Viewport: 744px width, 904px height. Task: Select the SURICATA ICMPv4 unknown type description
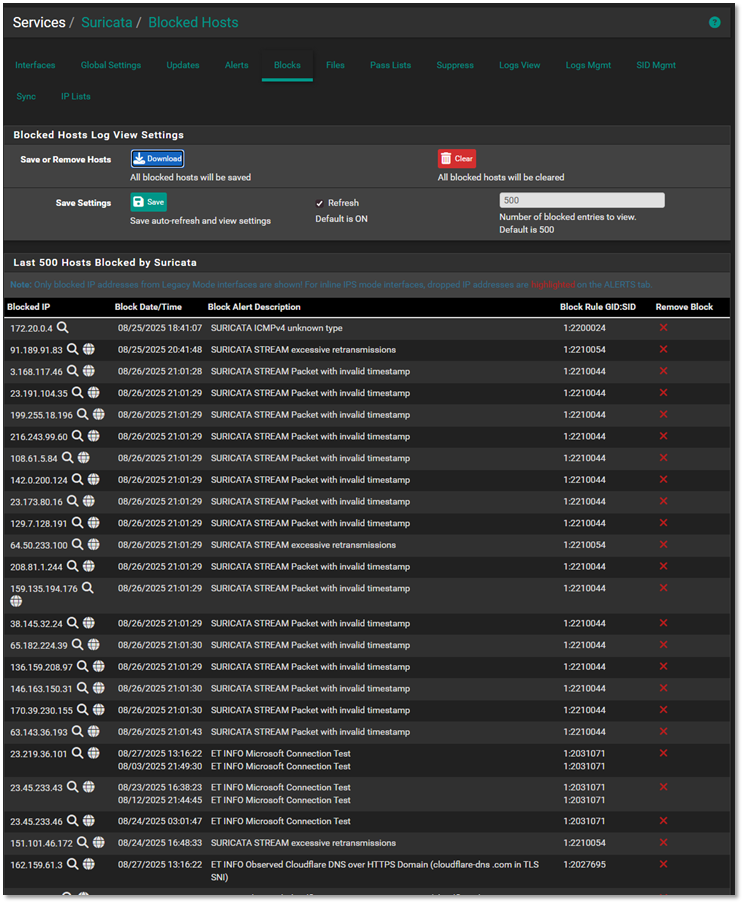pyautogui.click(x=276, y=328)
